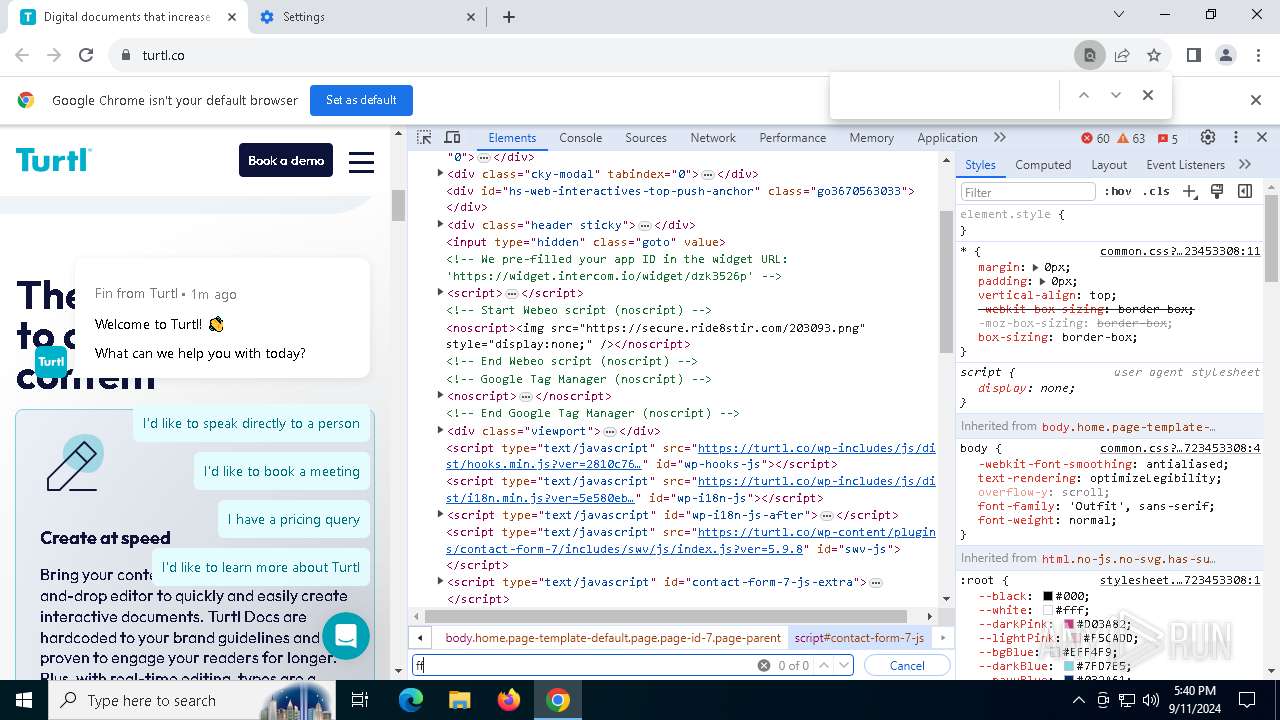Open the Computed styles tab
Image resolution: width=1280 pixels, height=720 pixels.
(1043, 165)
